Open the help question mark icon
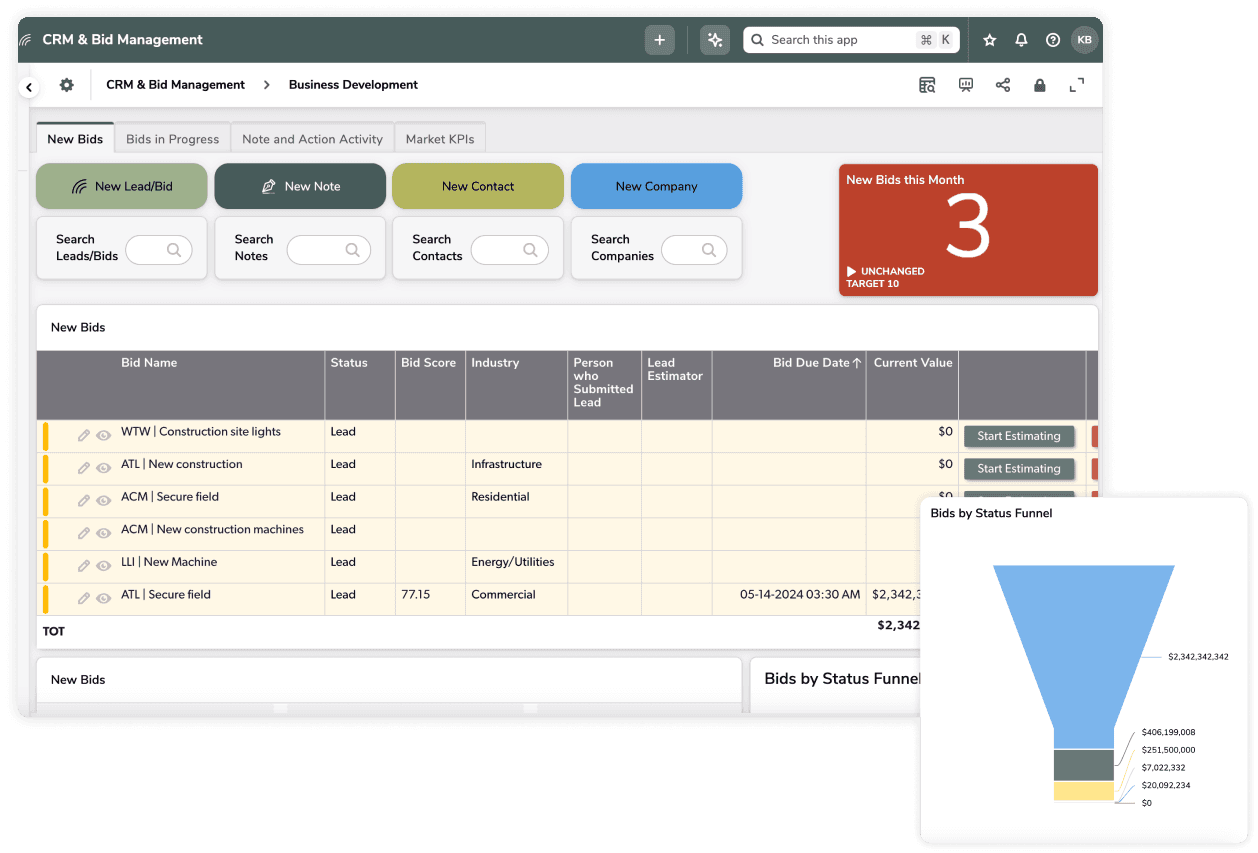1258x853 pixels. coord(1052,40)
